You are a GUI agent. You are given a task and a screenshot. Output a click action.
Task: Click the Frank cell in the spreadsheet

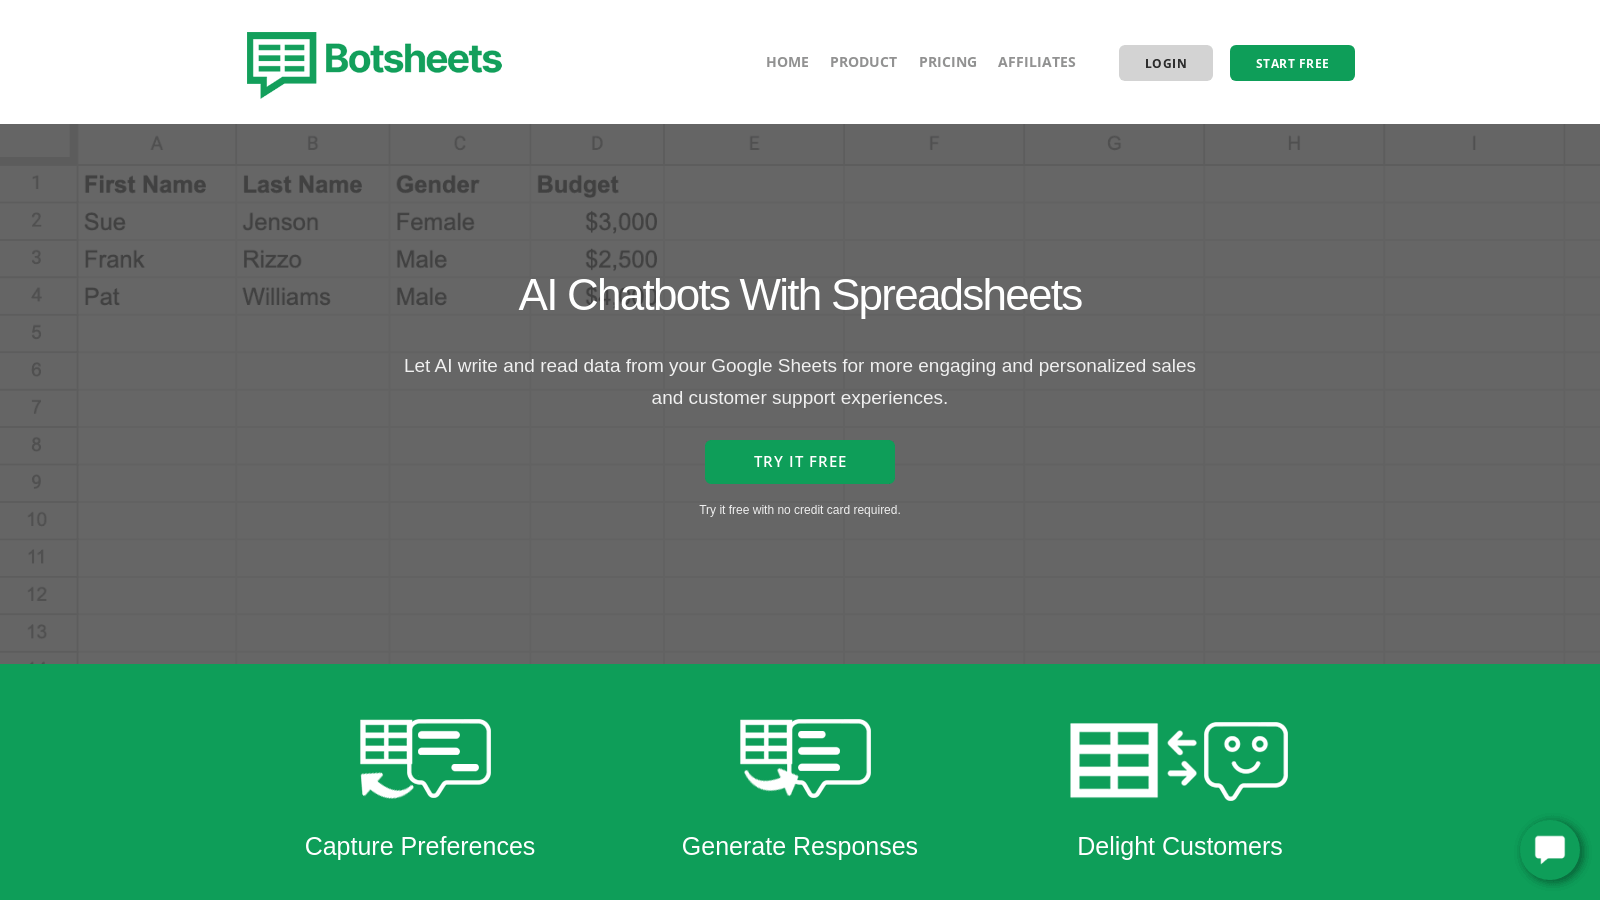coord(156,260)
